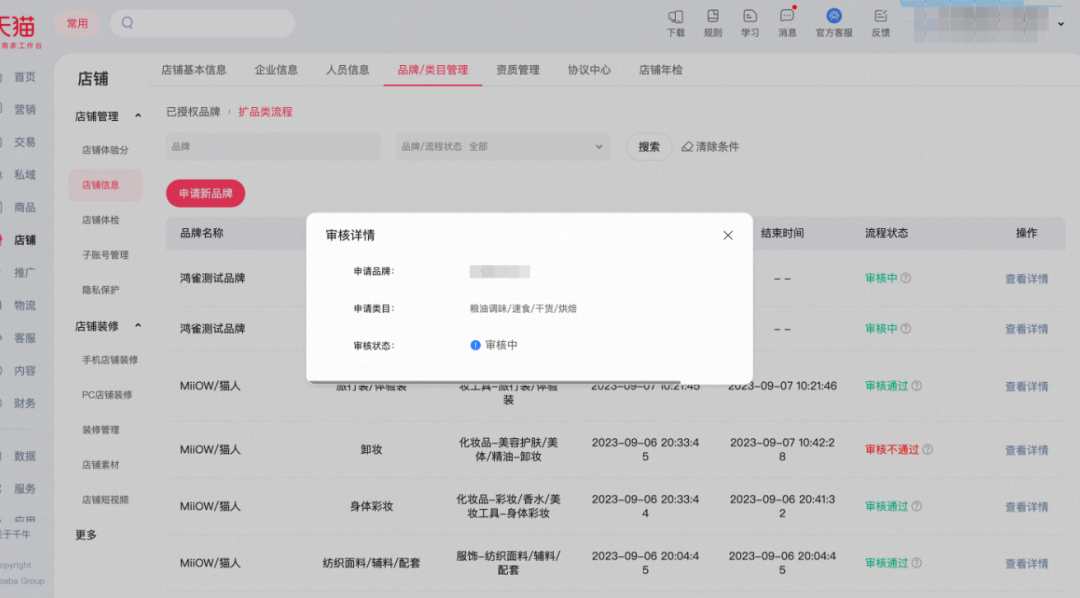This screenshot has height=598, width=1080.
Task: Click the 学习 learning icon
Action: coord(750,17)
